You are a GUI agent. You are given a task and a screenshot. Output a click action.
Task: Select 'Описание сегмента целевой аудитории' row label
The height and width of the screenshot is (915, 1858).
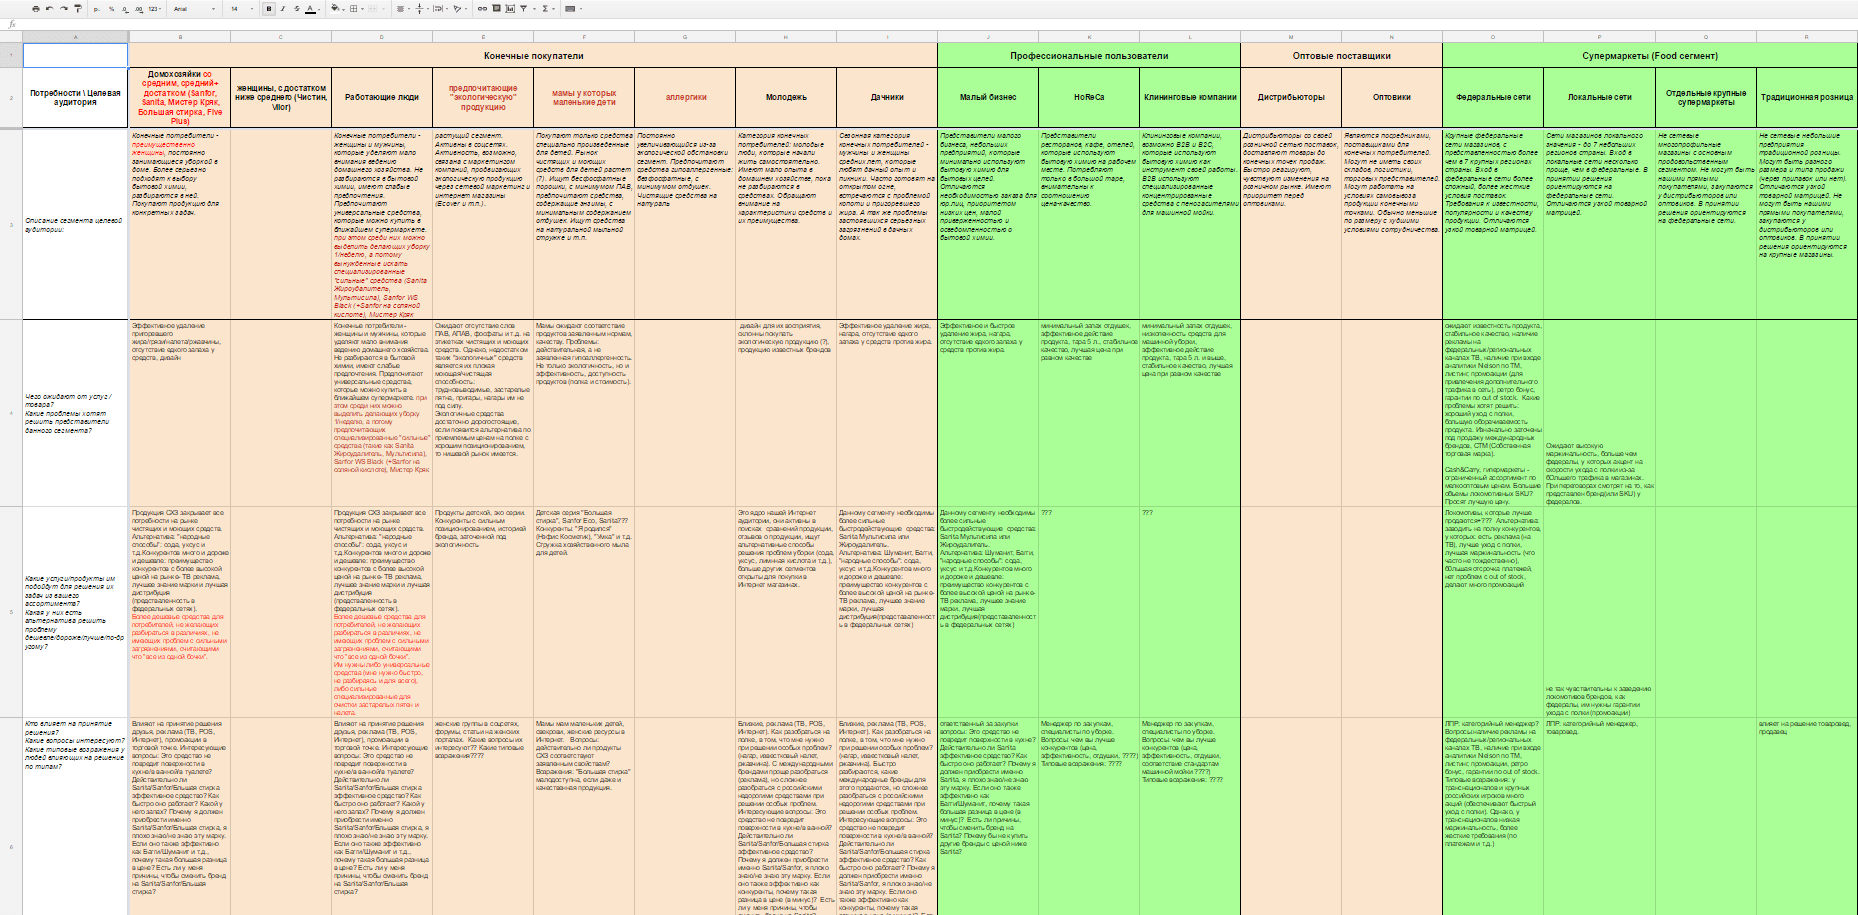pos(75,224)
